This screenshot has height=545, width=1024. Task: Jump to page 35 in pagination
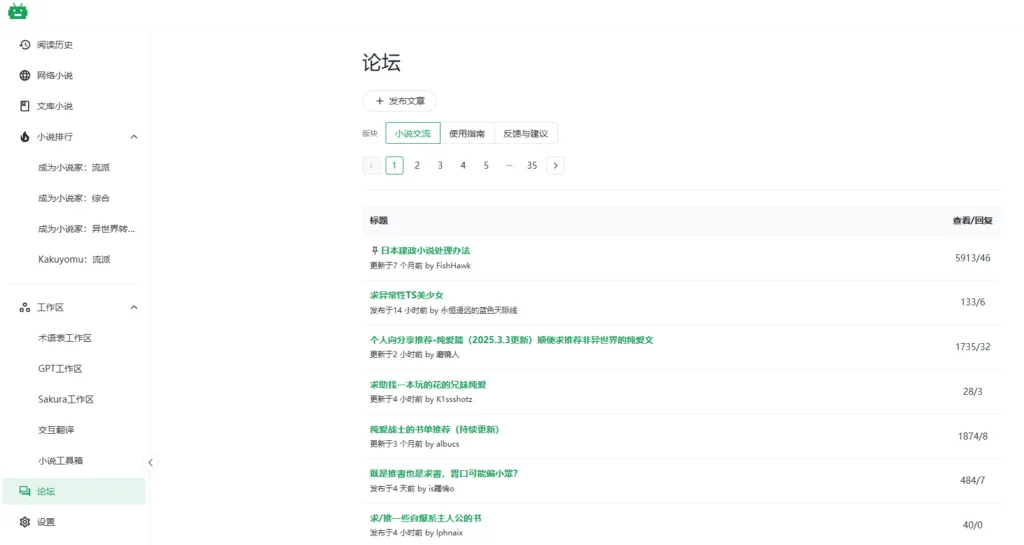[x=532, y=165]
